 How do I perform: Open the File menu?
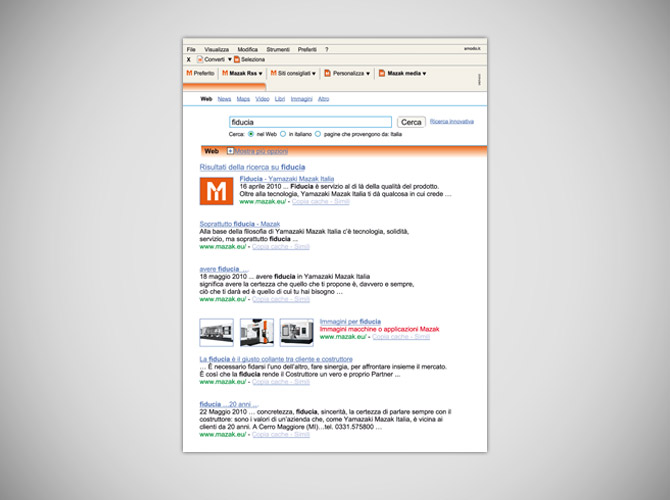pyautogui.click(x=191, y=50)
